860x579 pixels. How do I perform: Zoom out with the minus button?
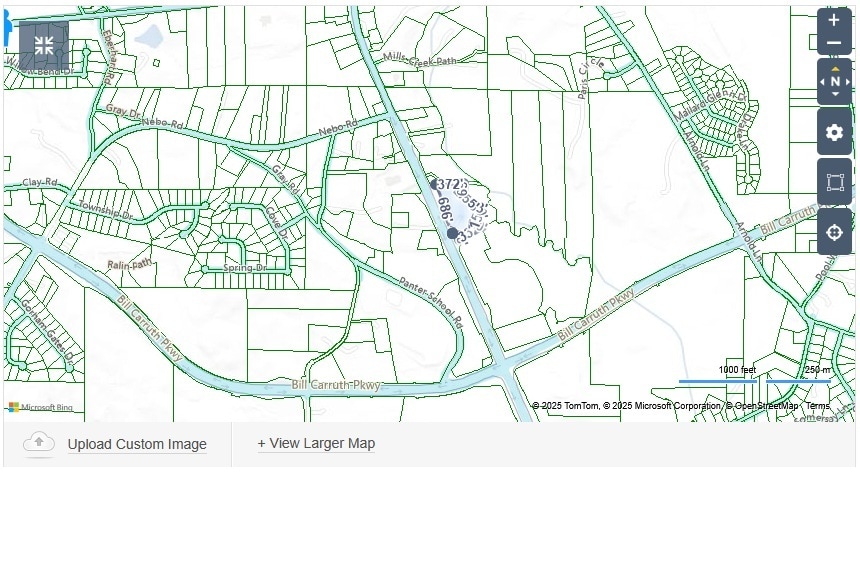pos(834,44)
